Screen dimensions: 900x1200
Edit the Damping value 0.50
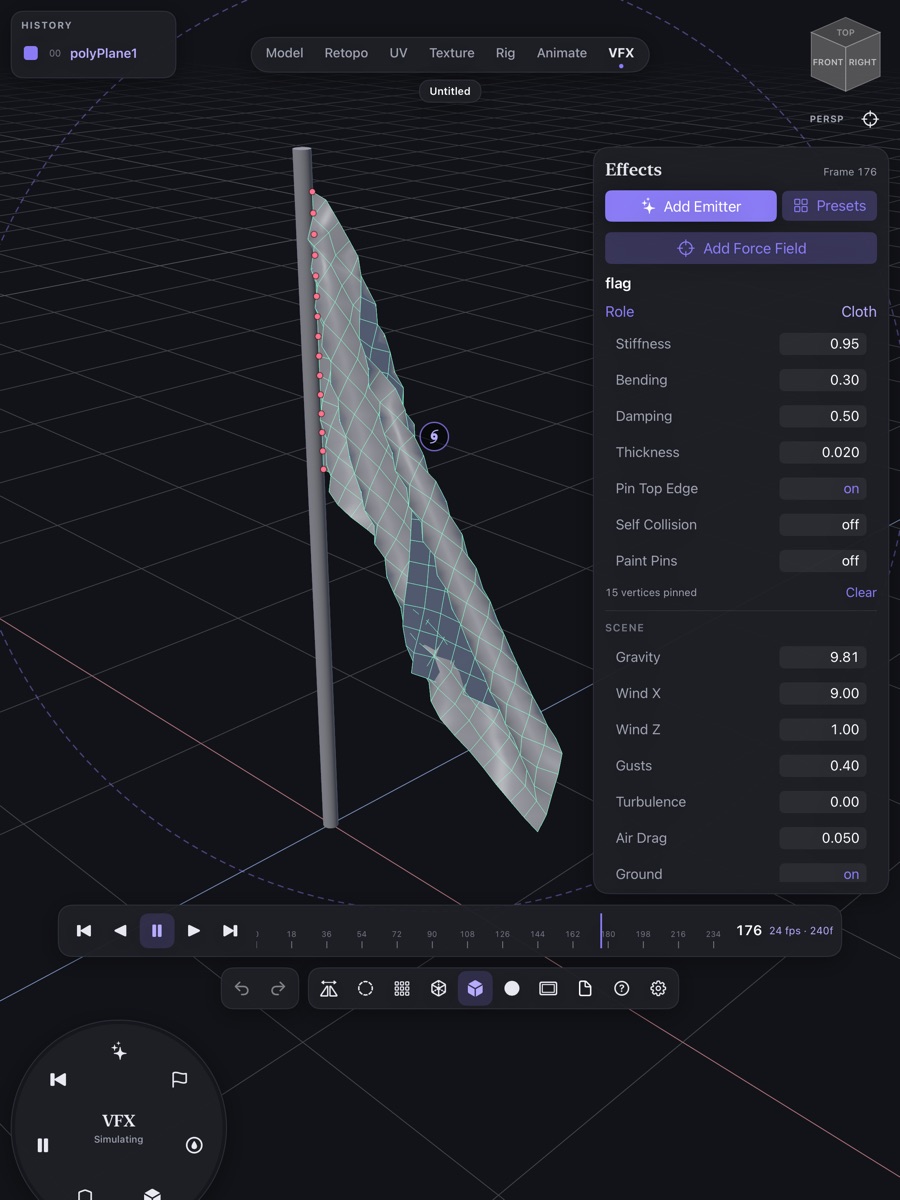coord(823,416)
